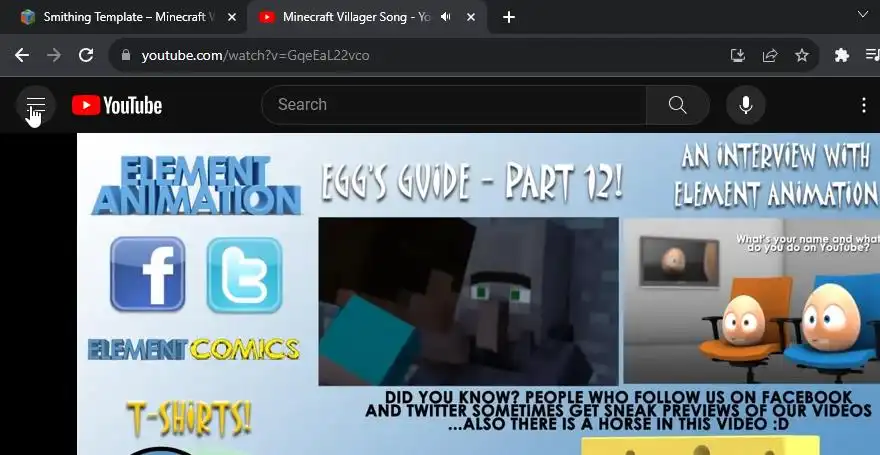Open the Extensions puzzle piece menu
The image size is (880, 455).
pos(841,55)
